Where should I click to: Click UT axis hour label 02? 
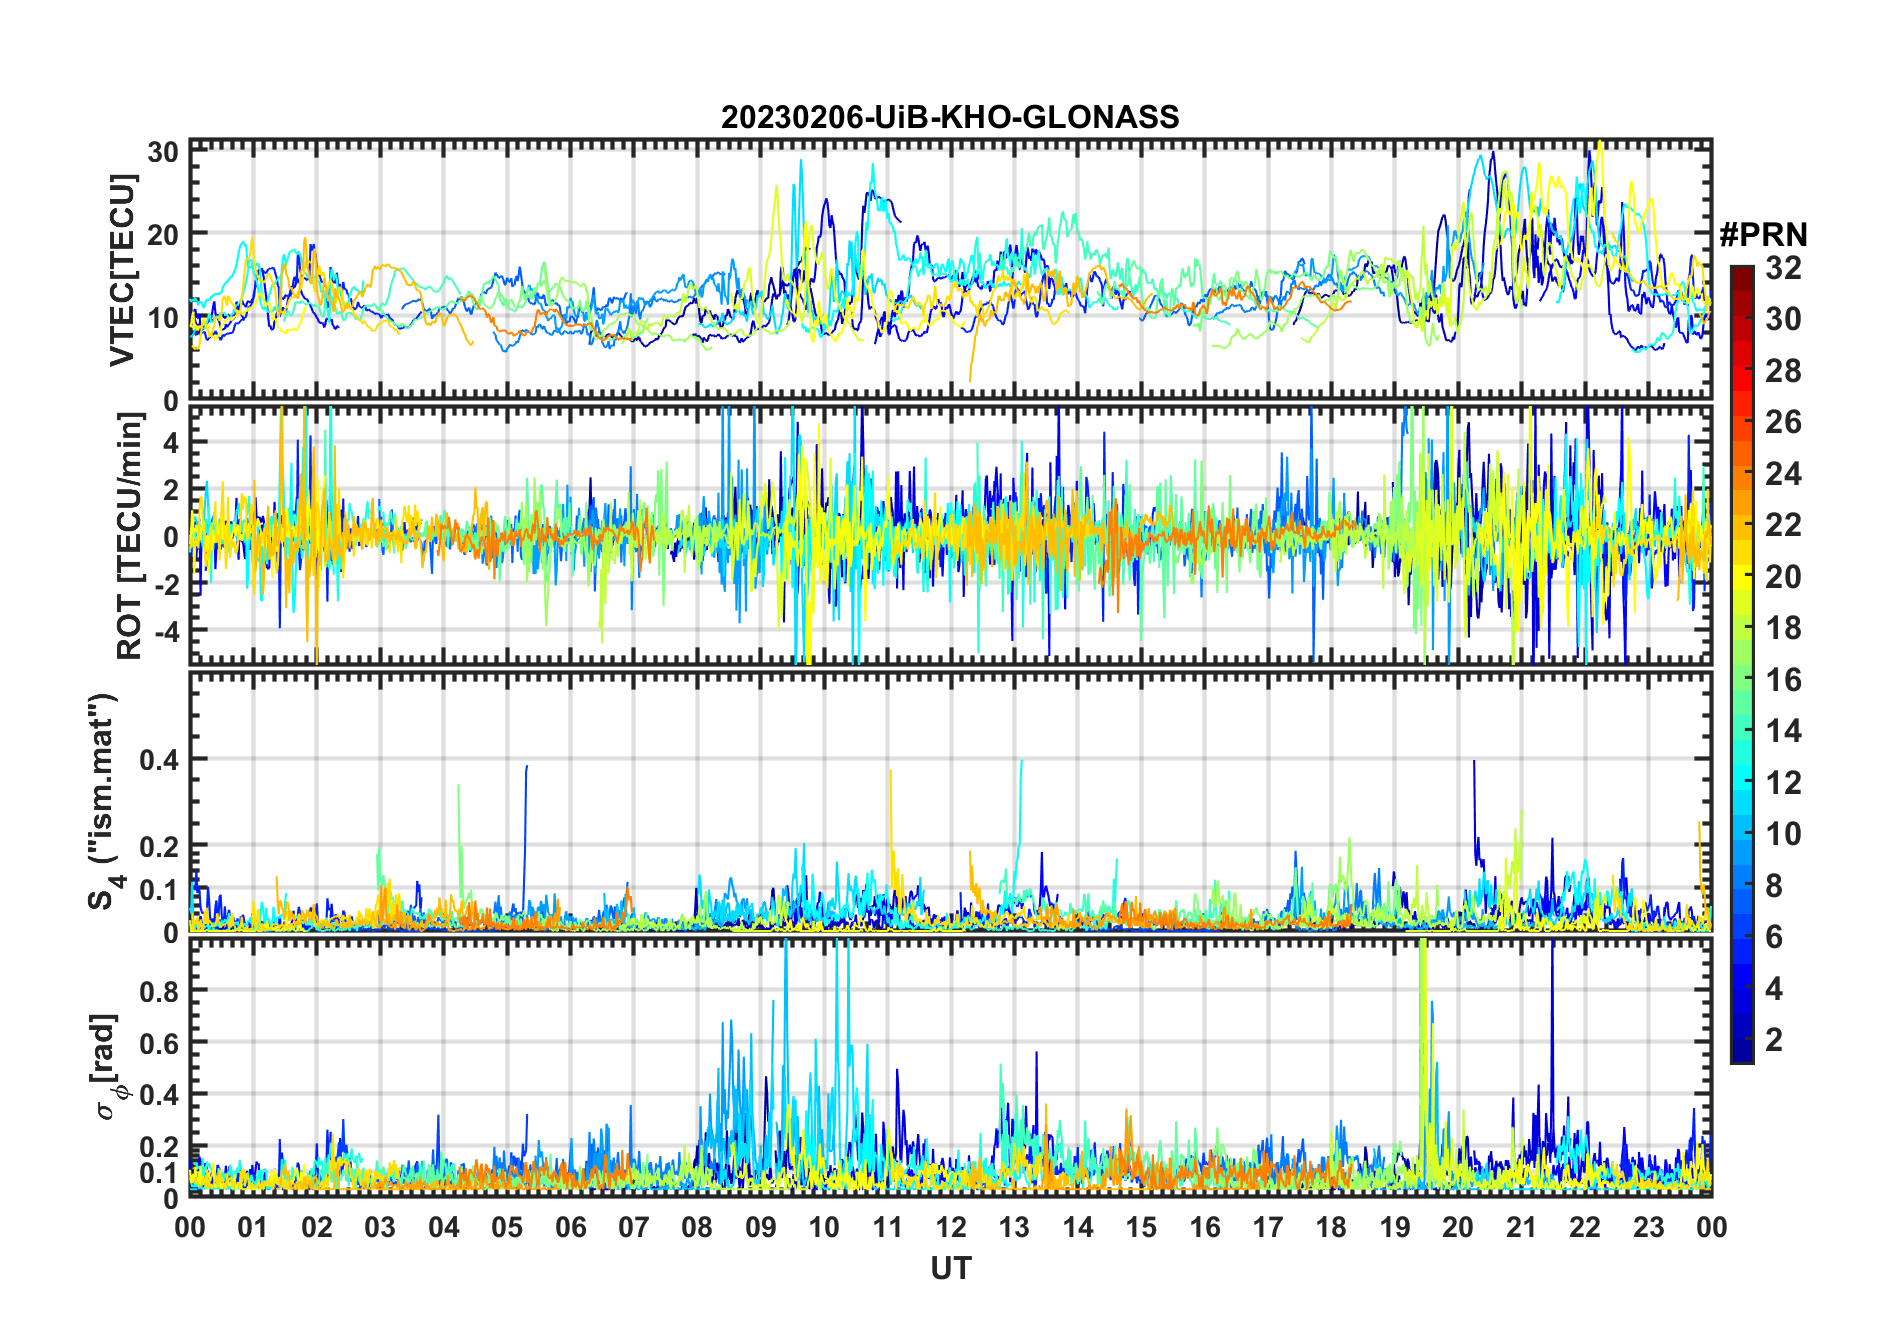[x=317, y=1227]
